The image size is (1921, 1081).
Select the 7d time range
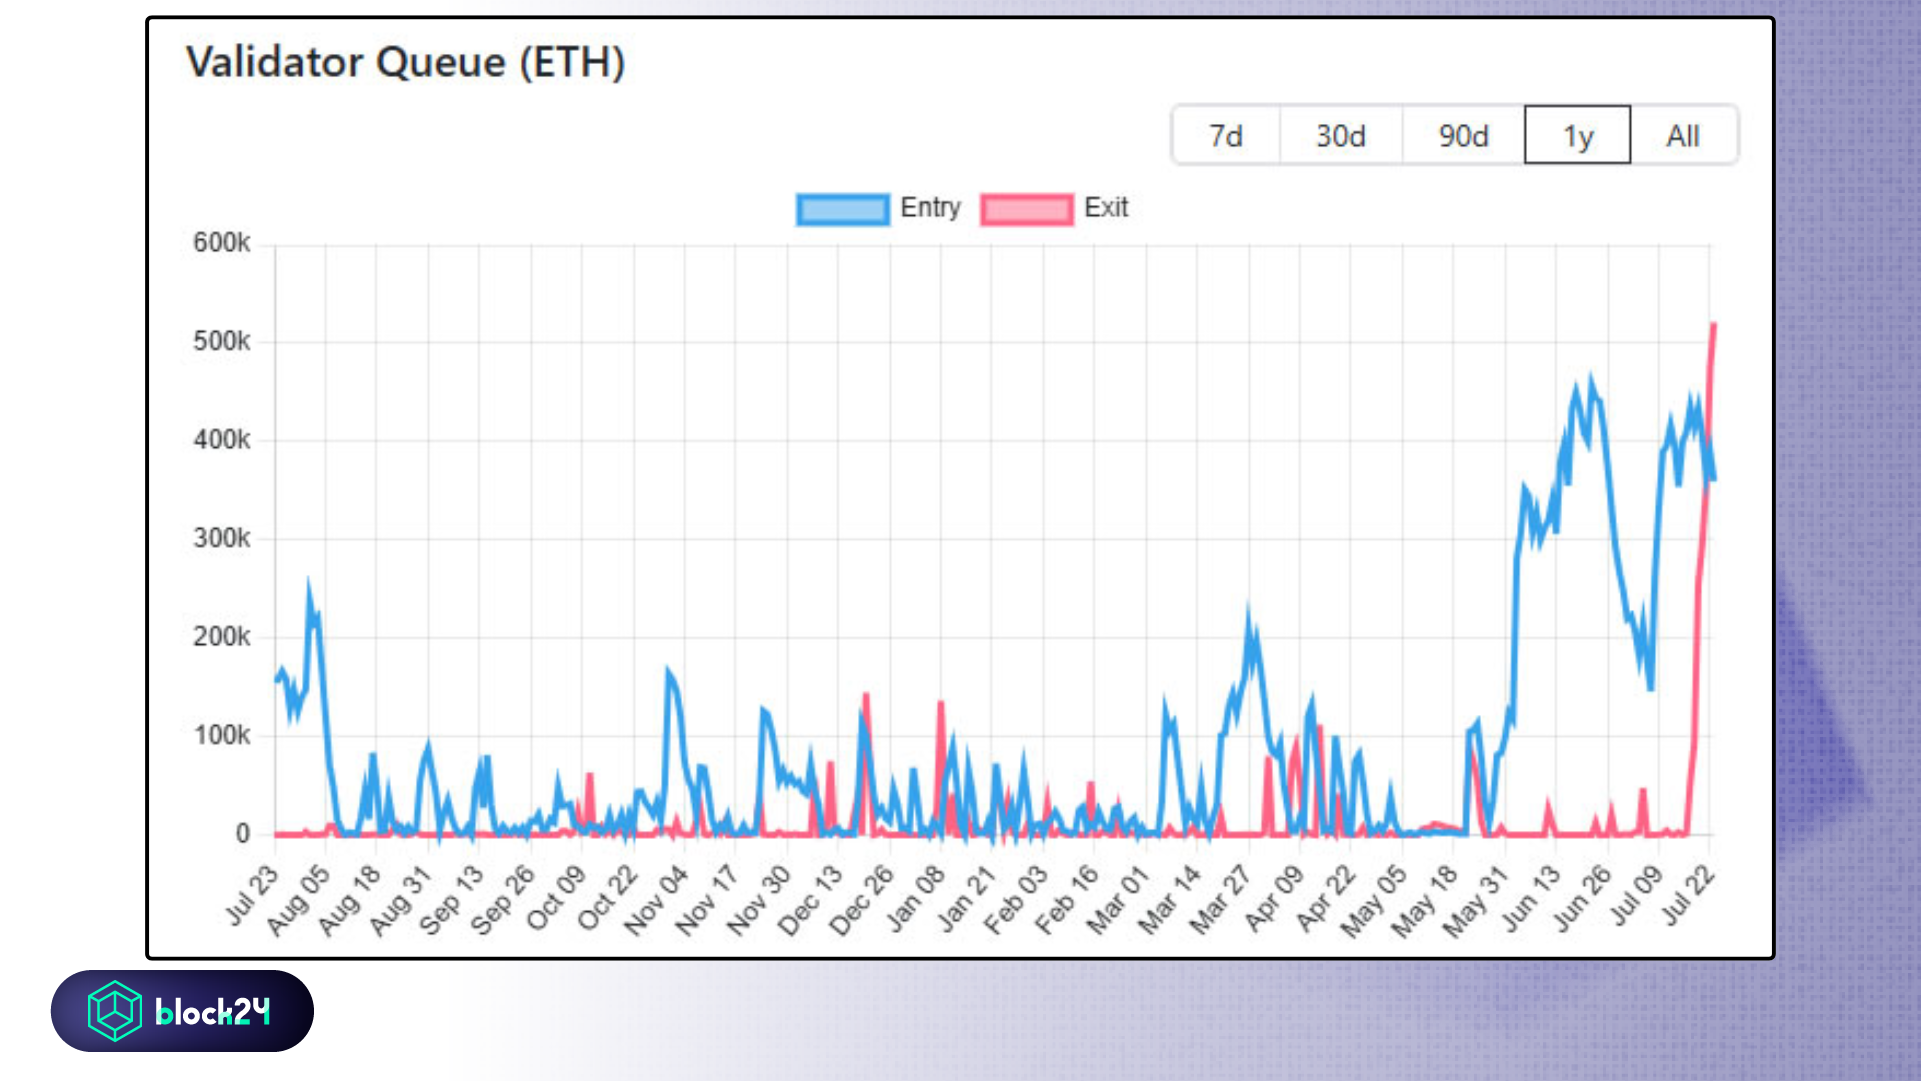(1226, 135)
